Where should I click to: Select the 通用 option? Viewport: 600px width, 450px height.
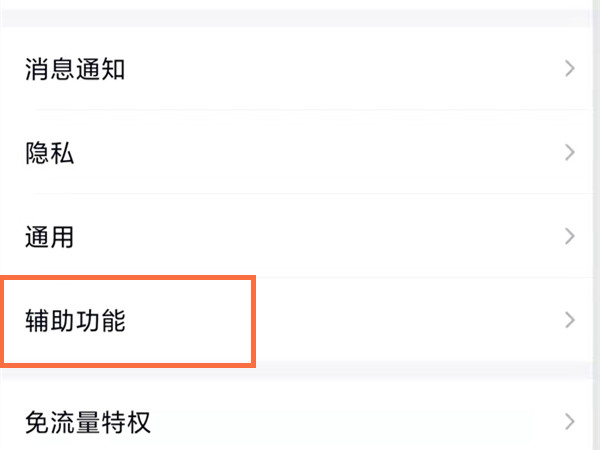[50, 237]
